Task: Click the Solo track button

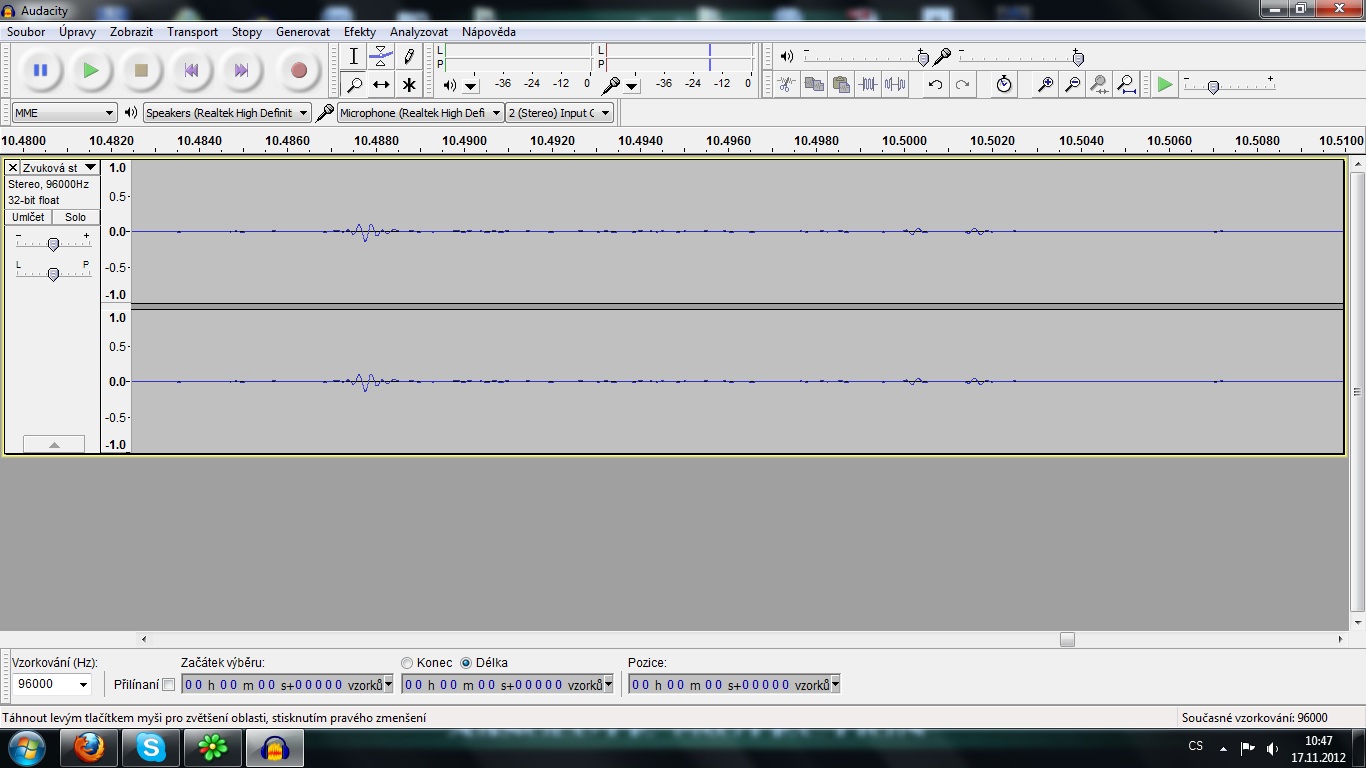Action: pos(76,217)
